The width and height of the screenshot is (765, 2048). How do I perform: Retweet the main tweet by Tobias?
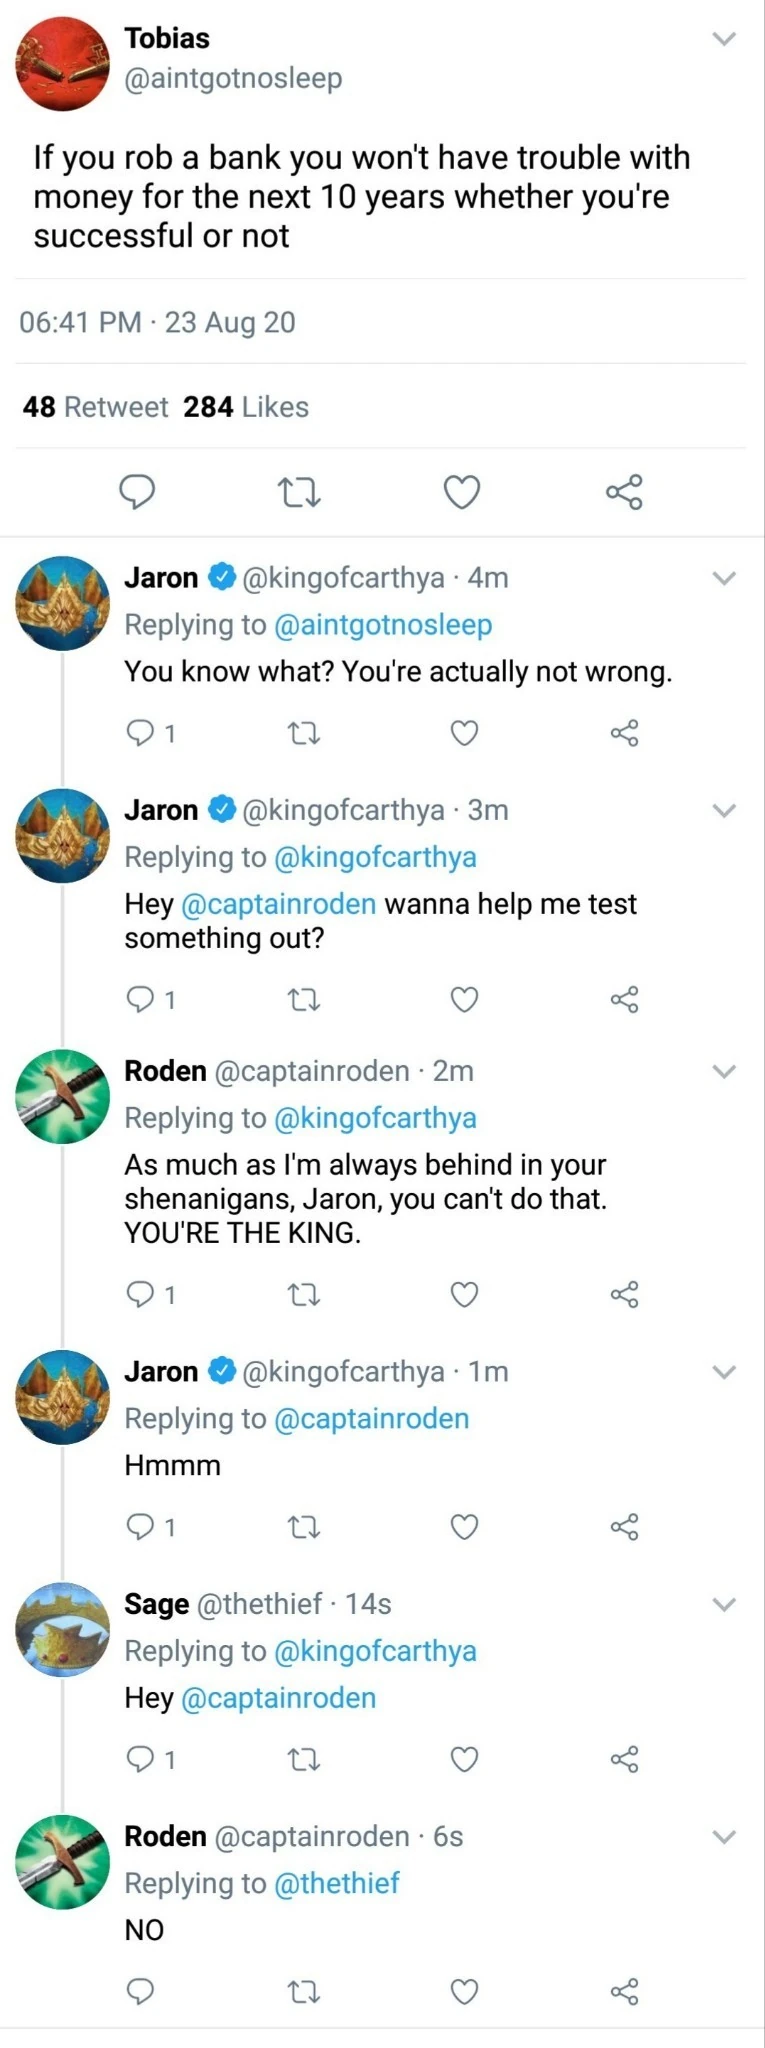tap(299, 491)
